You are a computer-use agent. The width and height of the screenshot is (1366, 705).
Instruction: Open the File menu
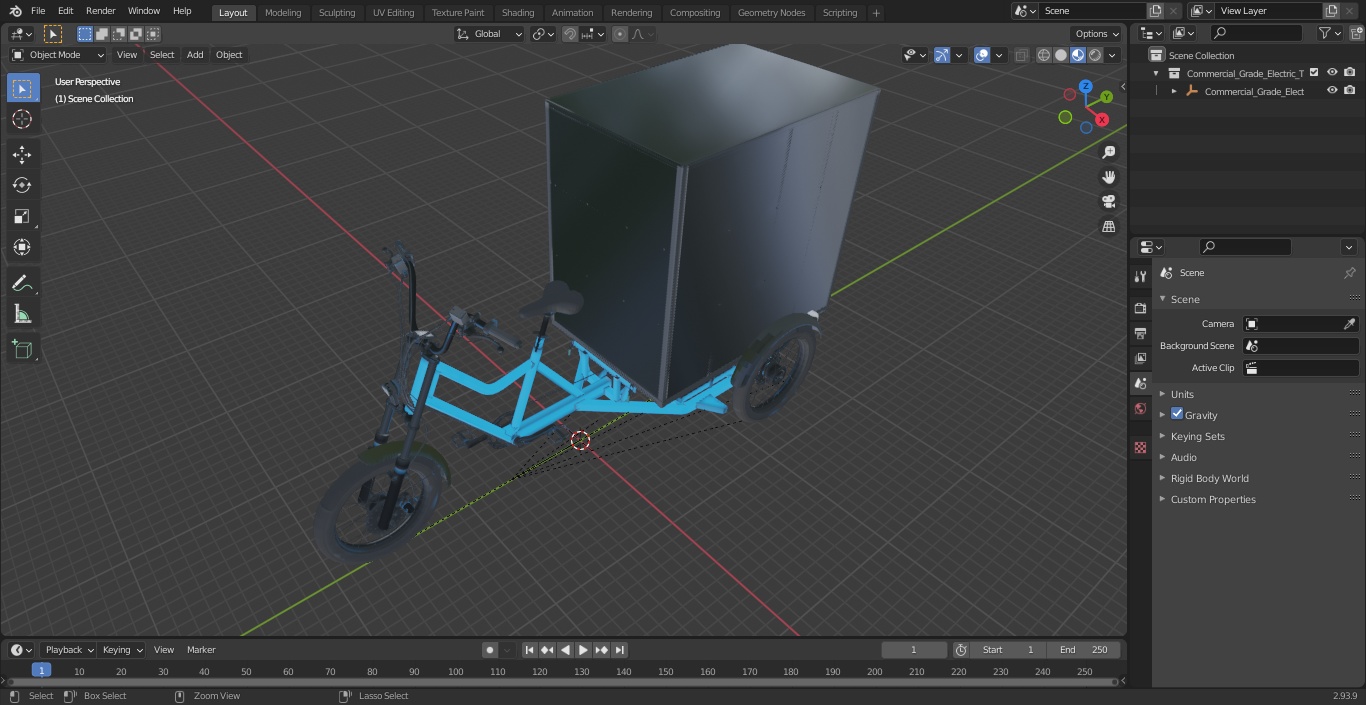click(38, 11)
